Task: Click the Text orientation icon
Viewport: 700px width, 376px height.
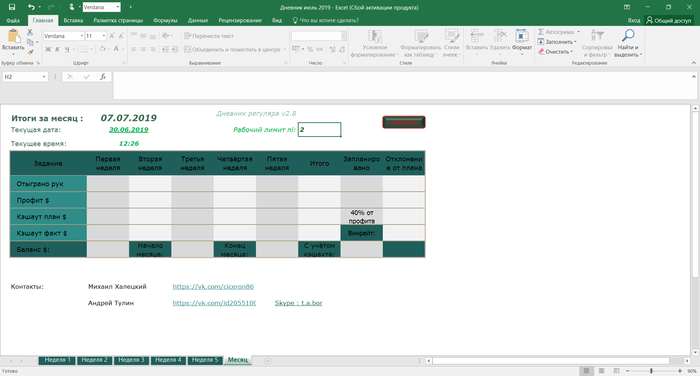Action: (x=166, y=36)
